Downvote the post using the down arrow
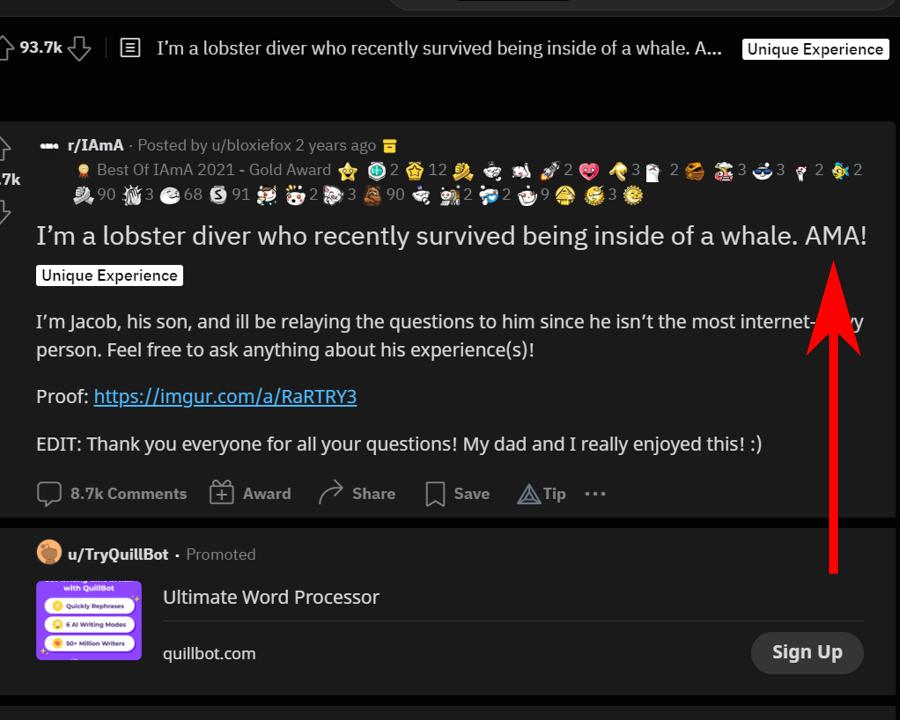The image size is (900, 720). click(80, 47)
